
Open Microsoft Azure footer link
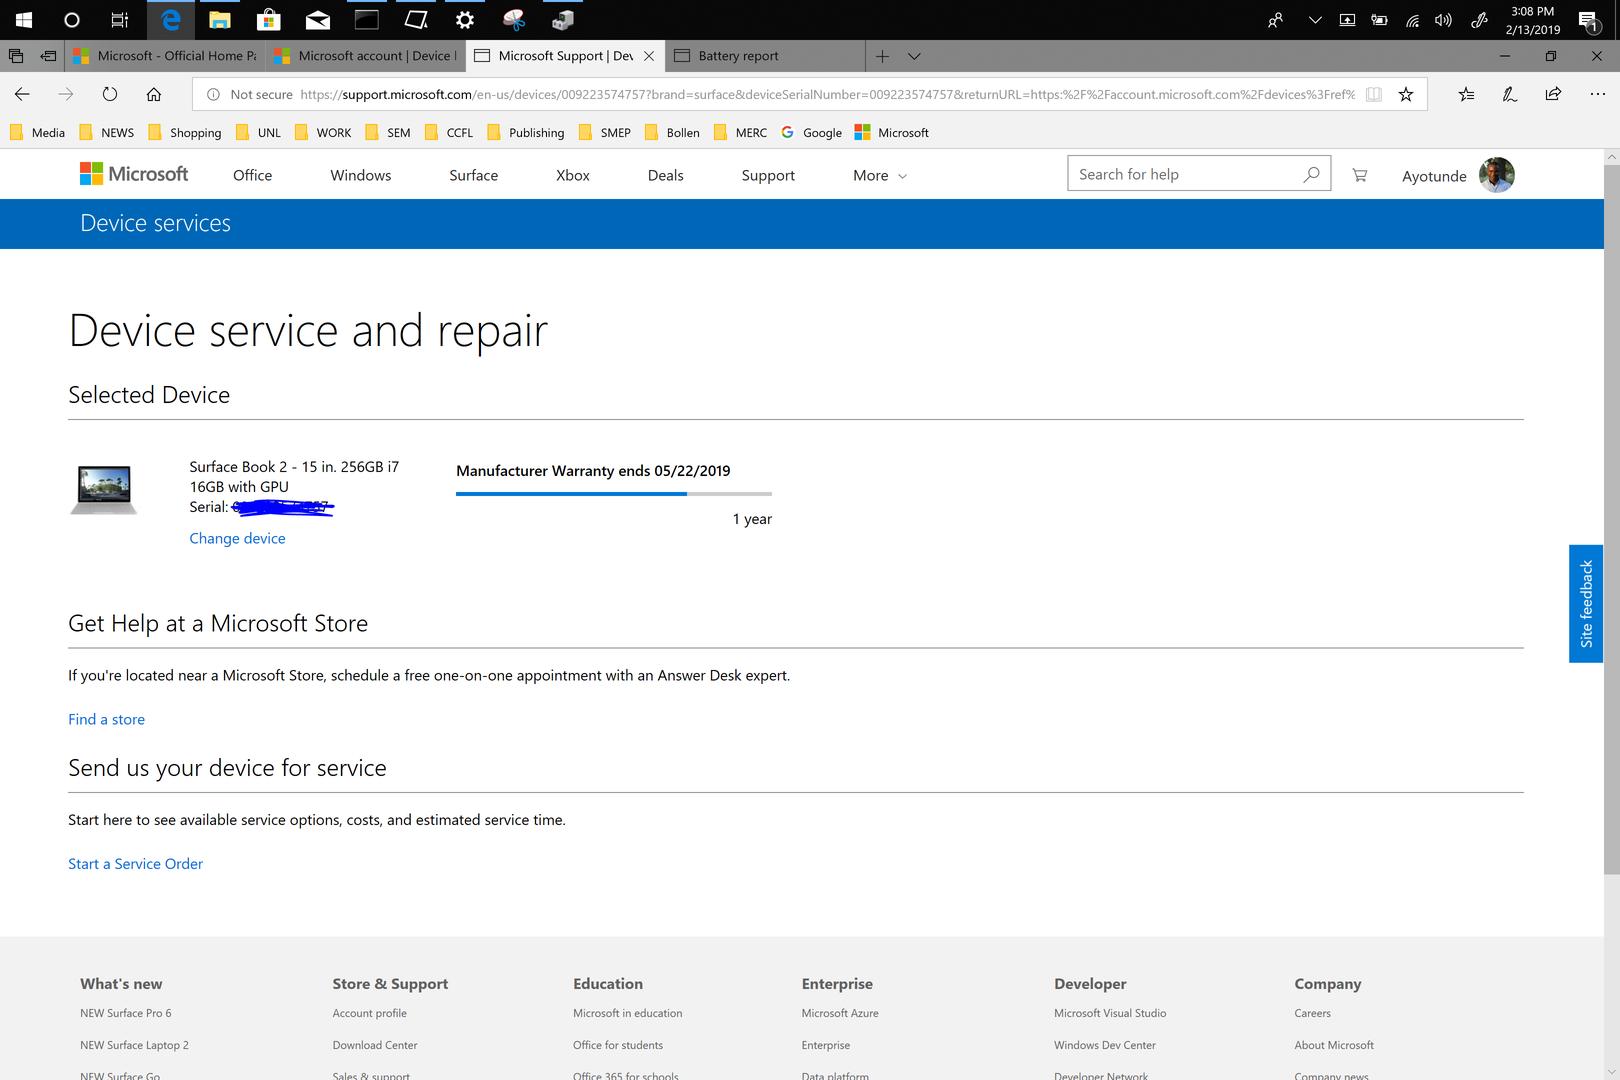(x=840, y=1013)
